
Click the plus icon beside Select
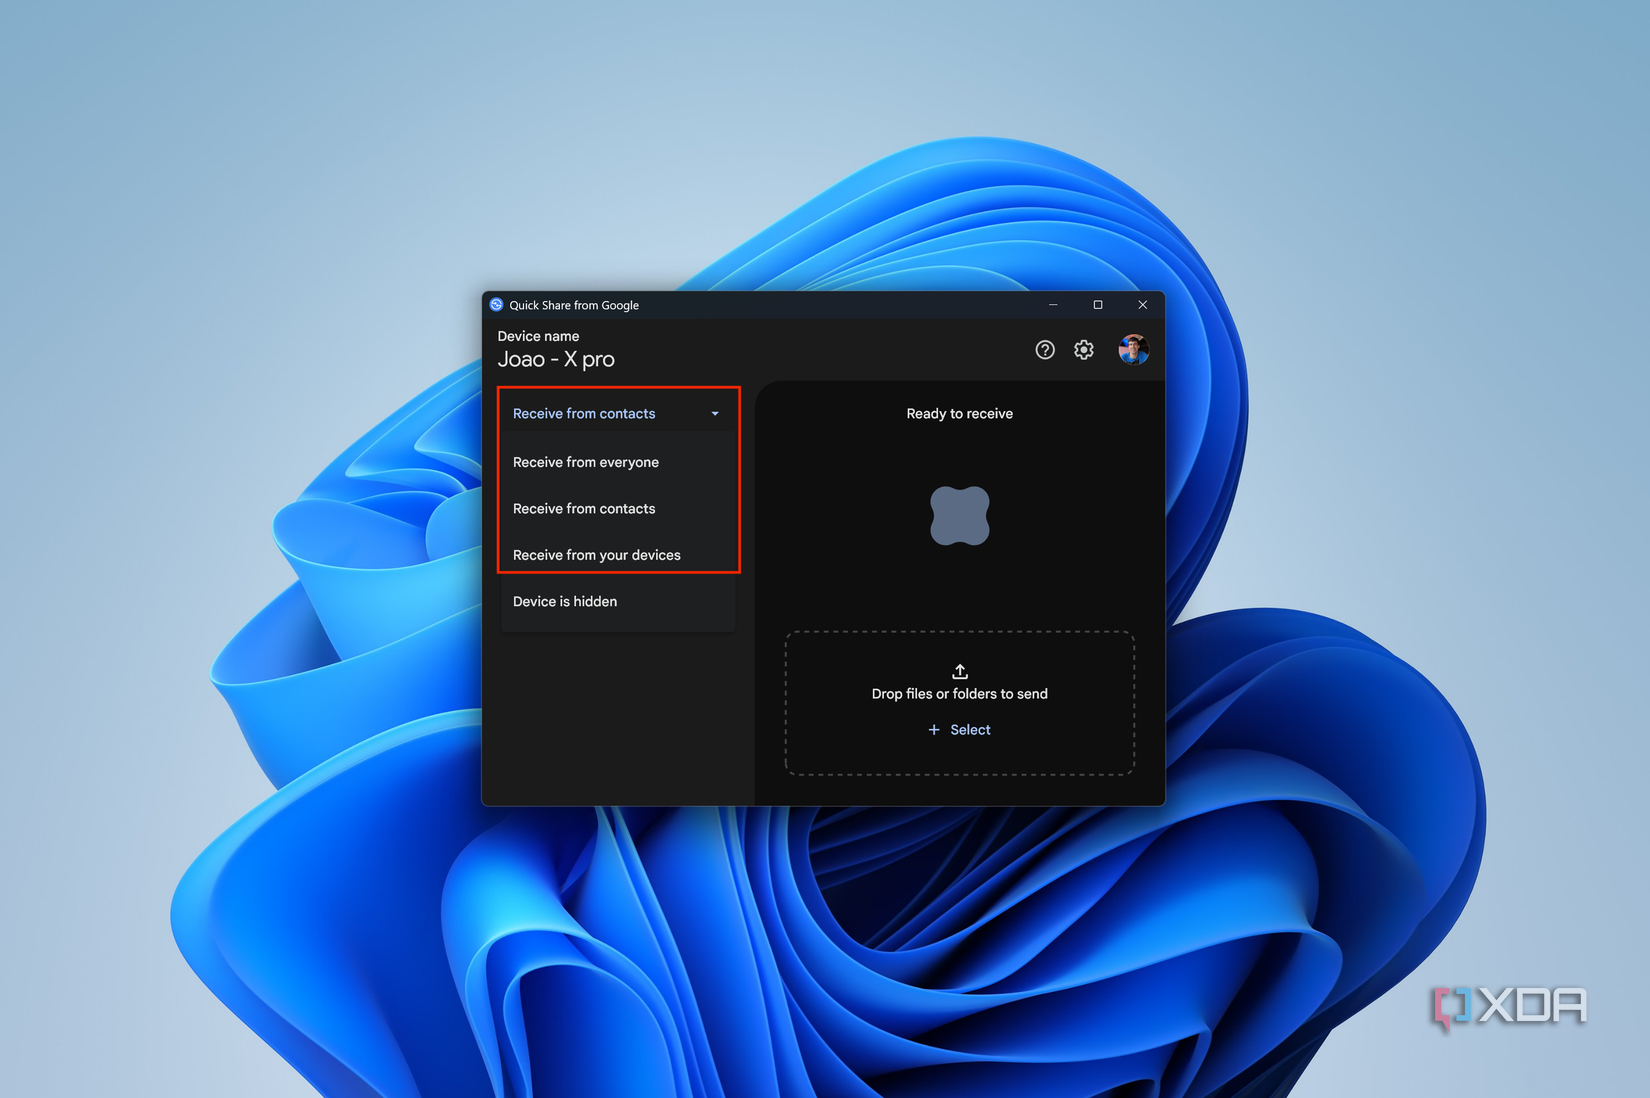933,729
